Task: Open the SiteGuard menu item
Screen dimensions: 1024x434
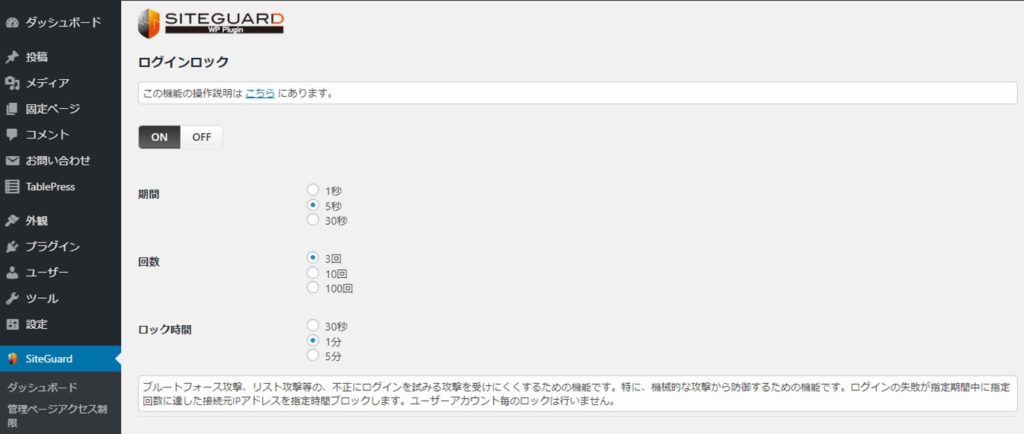Action: click(60, 358)
